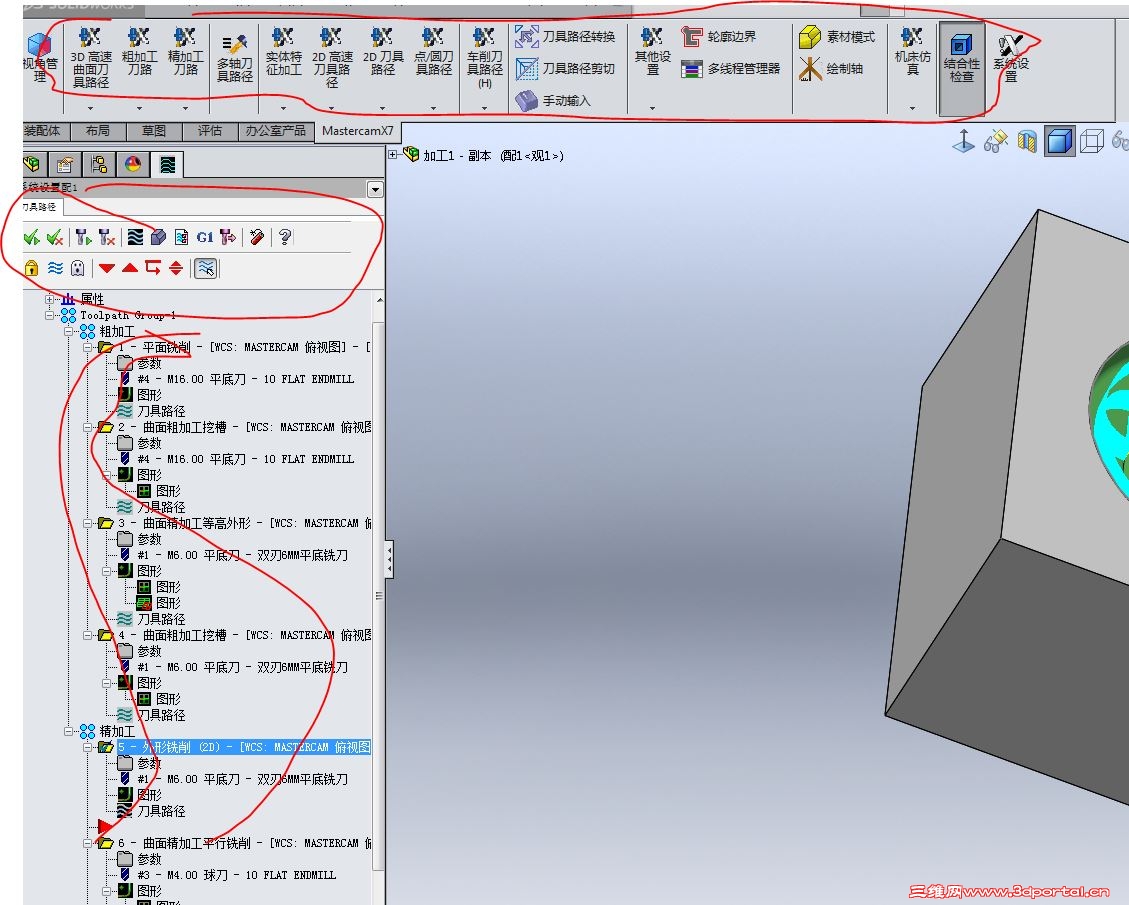The width and height of the screenshot is (1129, 905).
Task: Switch to 草图 ribbon tab
Action: 153,131
